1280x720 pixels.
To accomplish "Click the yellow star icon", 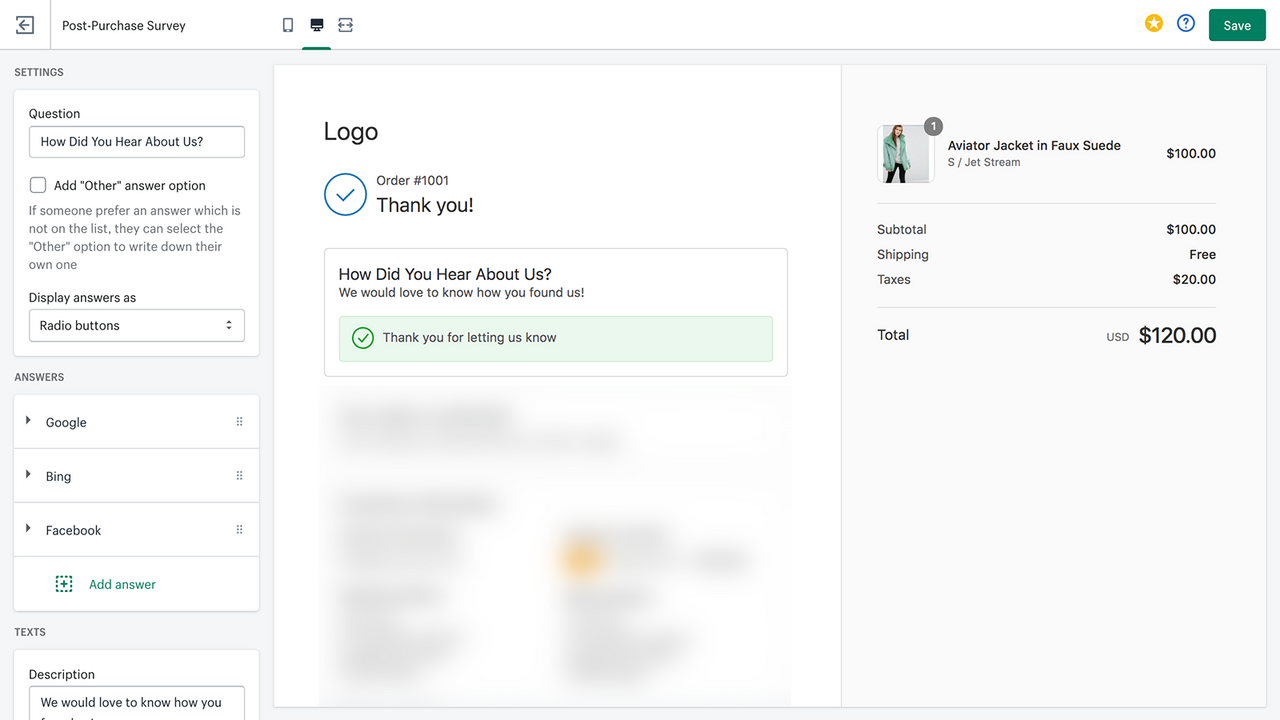I will click(1154, 23).
